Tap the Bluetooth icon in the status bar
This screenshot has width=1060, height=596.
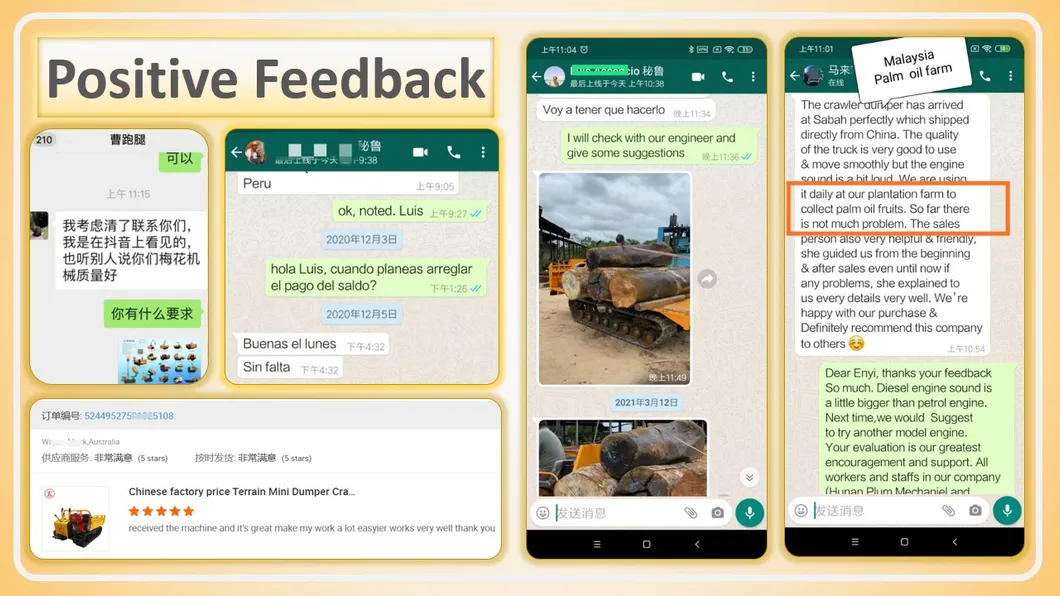[x=691, y=49]
